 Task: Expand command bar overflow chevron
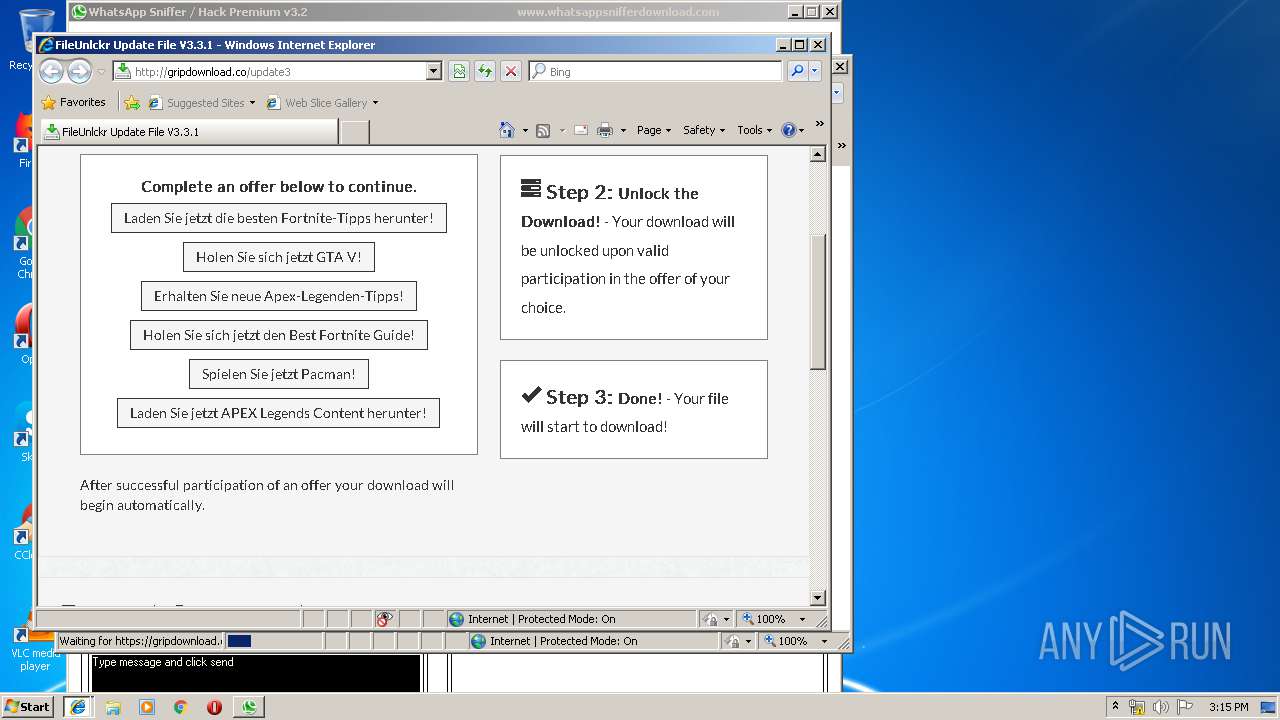pyautogui.click(x=819, y=124)
